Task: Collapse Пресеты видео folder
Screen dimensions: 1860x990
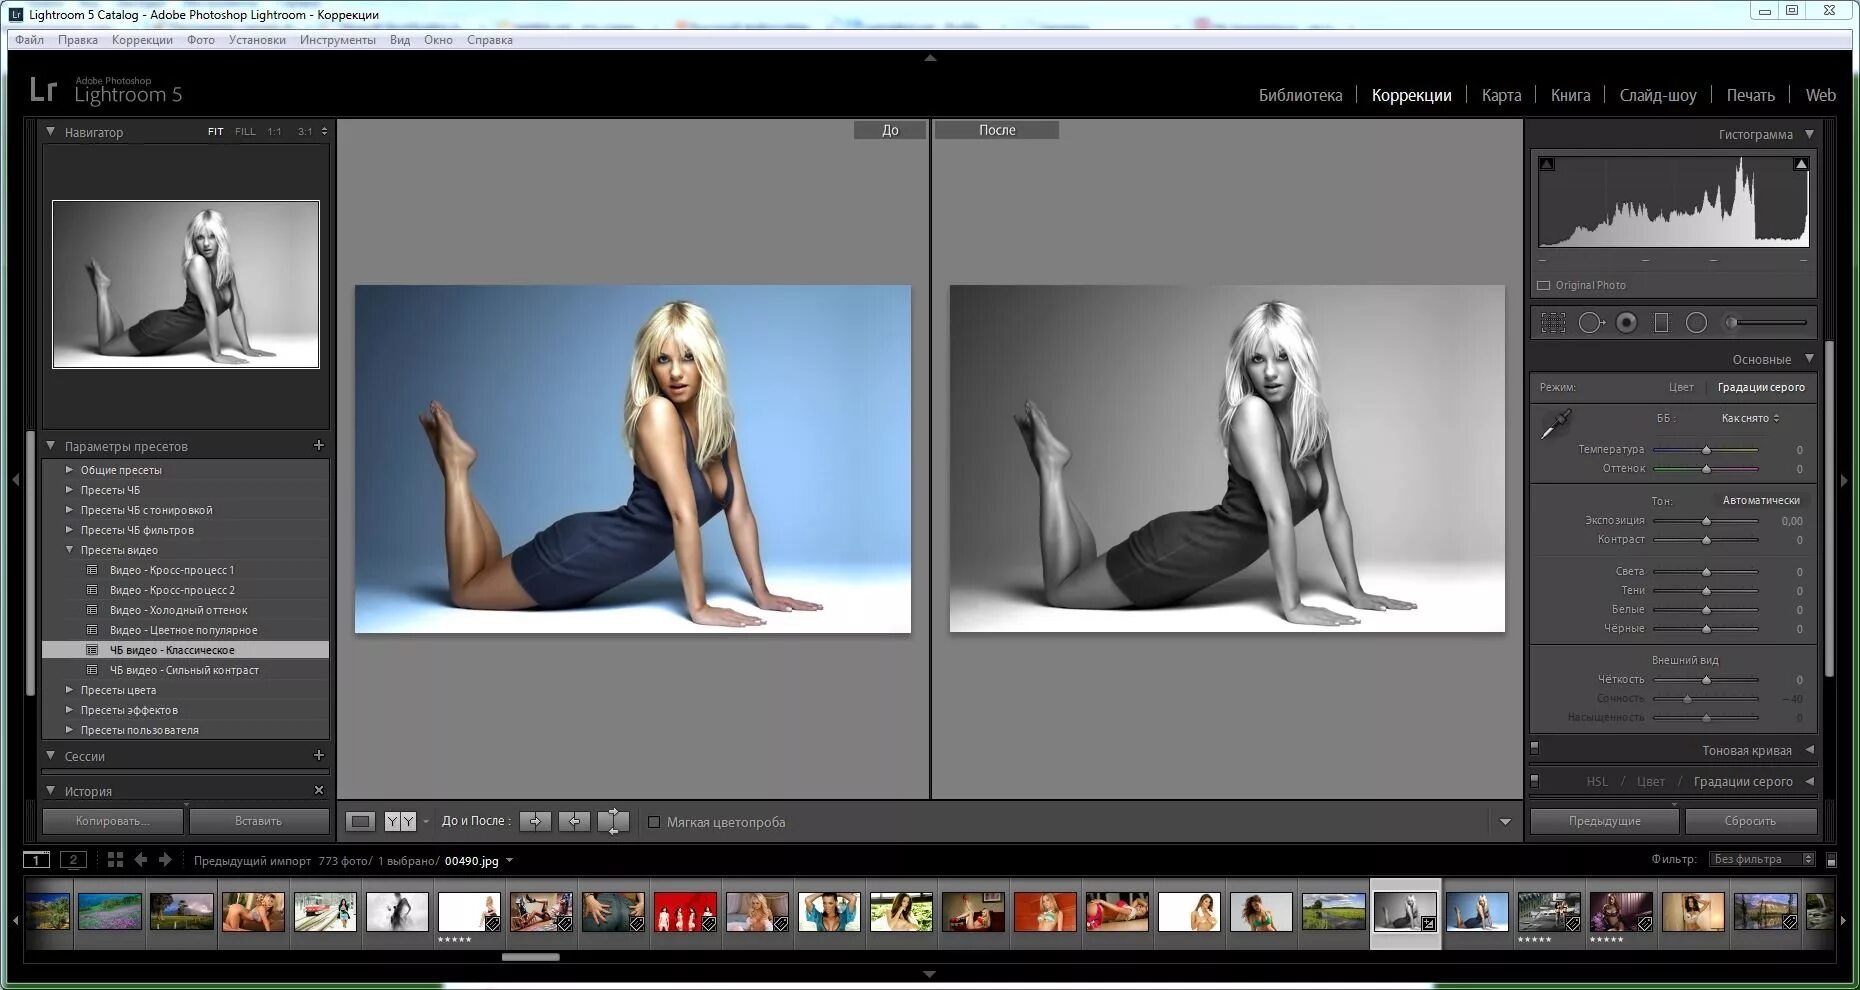Action: coord(69,550)
